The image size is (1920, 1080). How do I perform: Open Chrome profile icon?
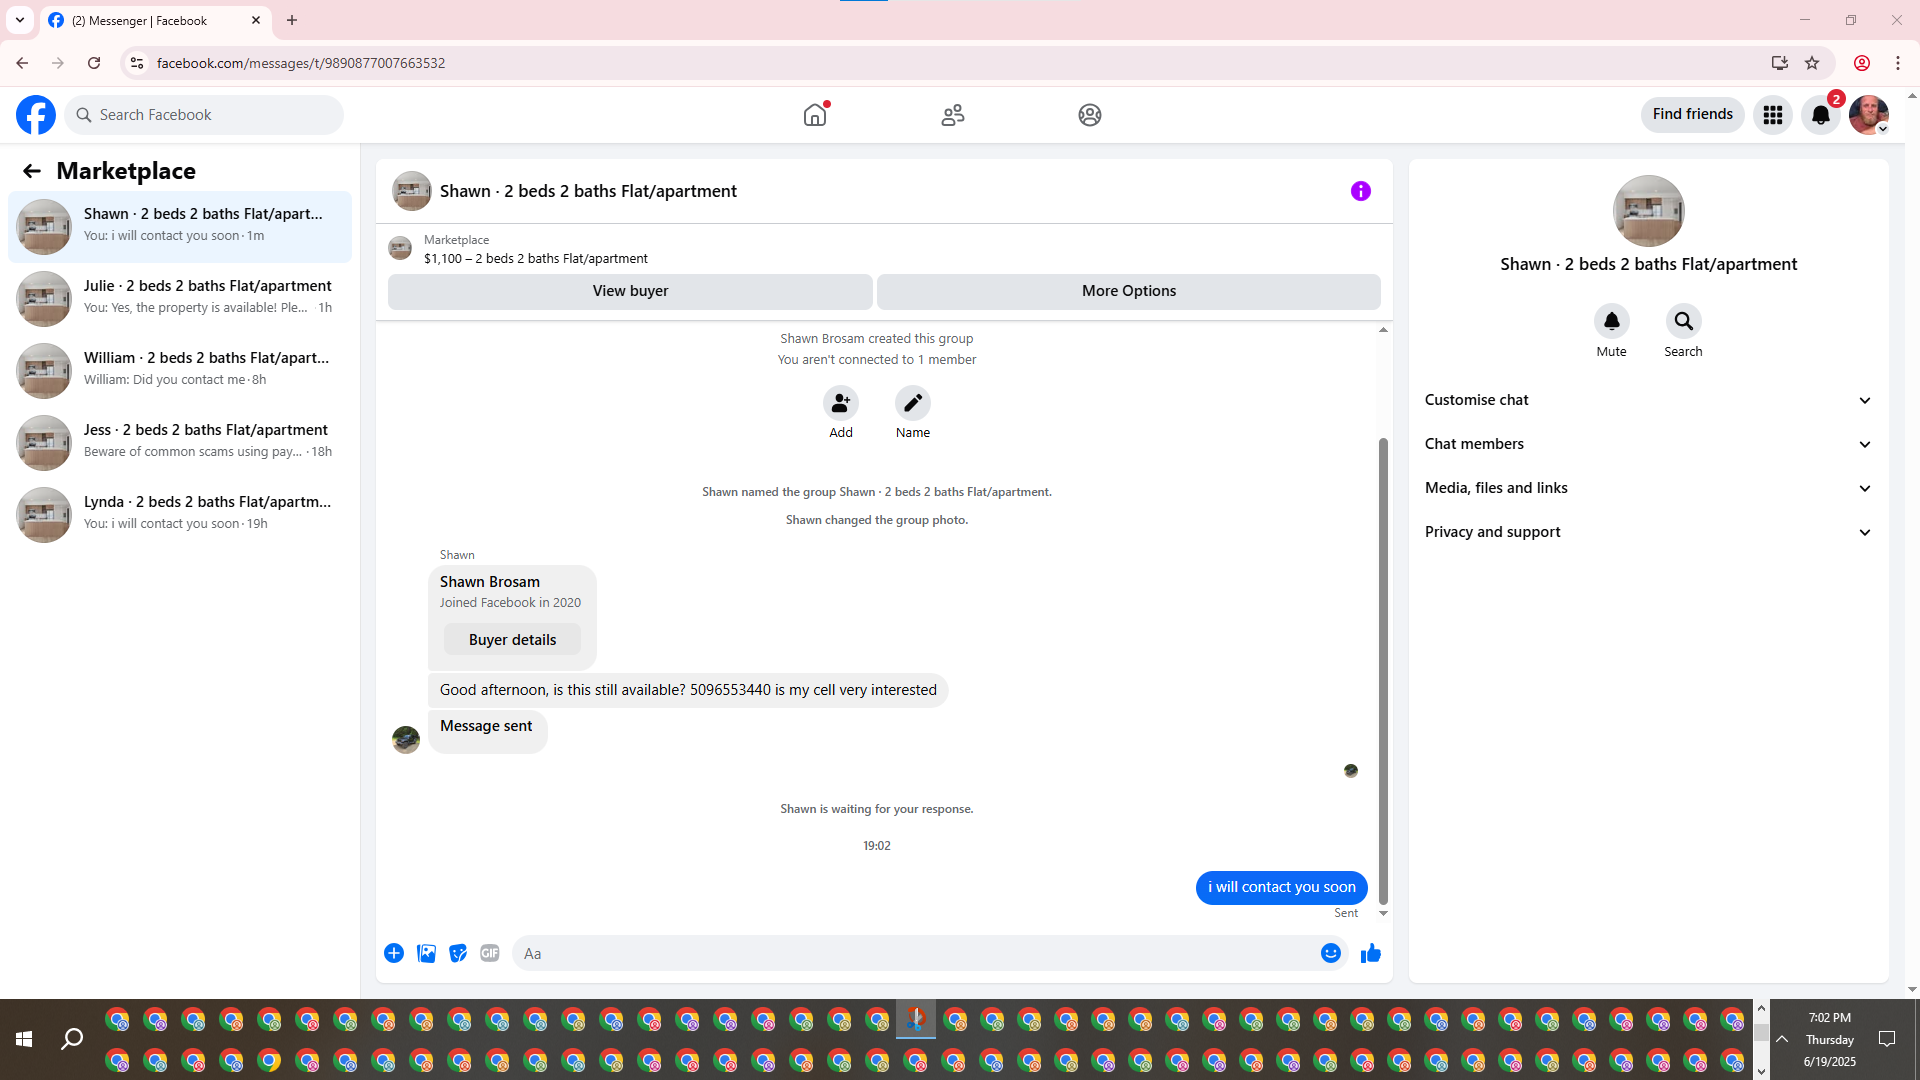pyautogui.click(x=1862, y=63)
